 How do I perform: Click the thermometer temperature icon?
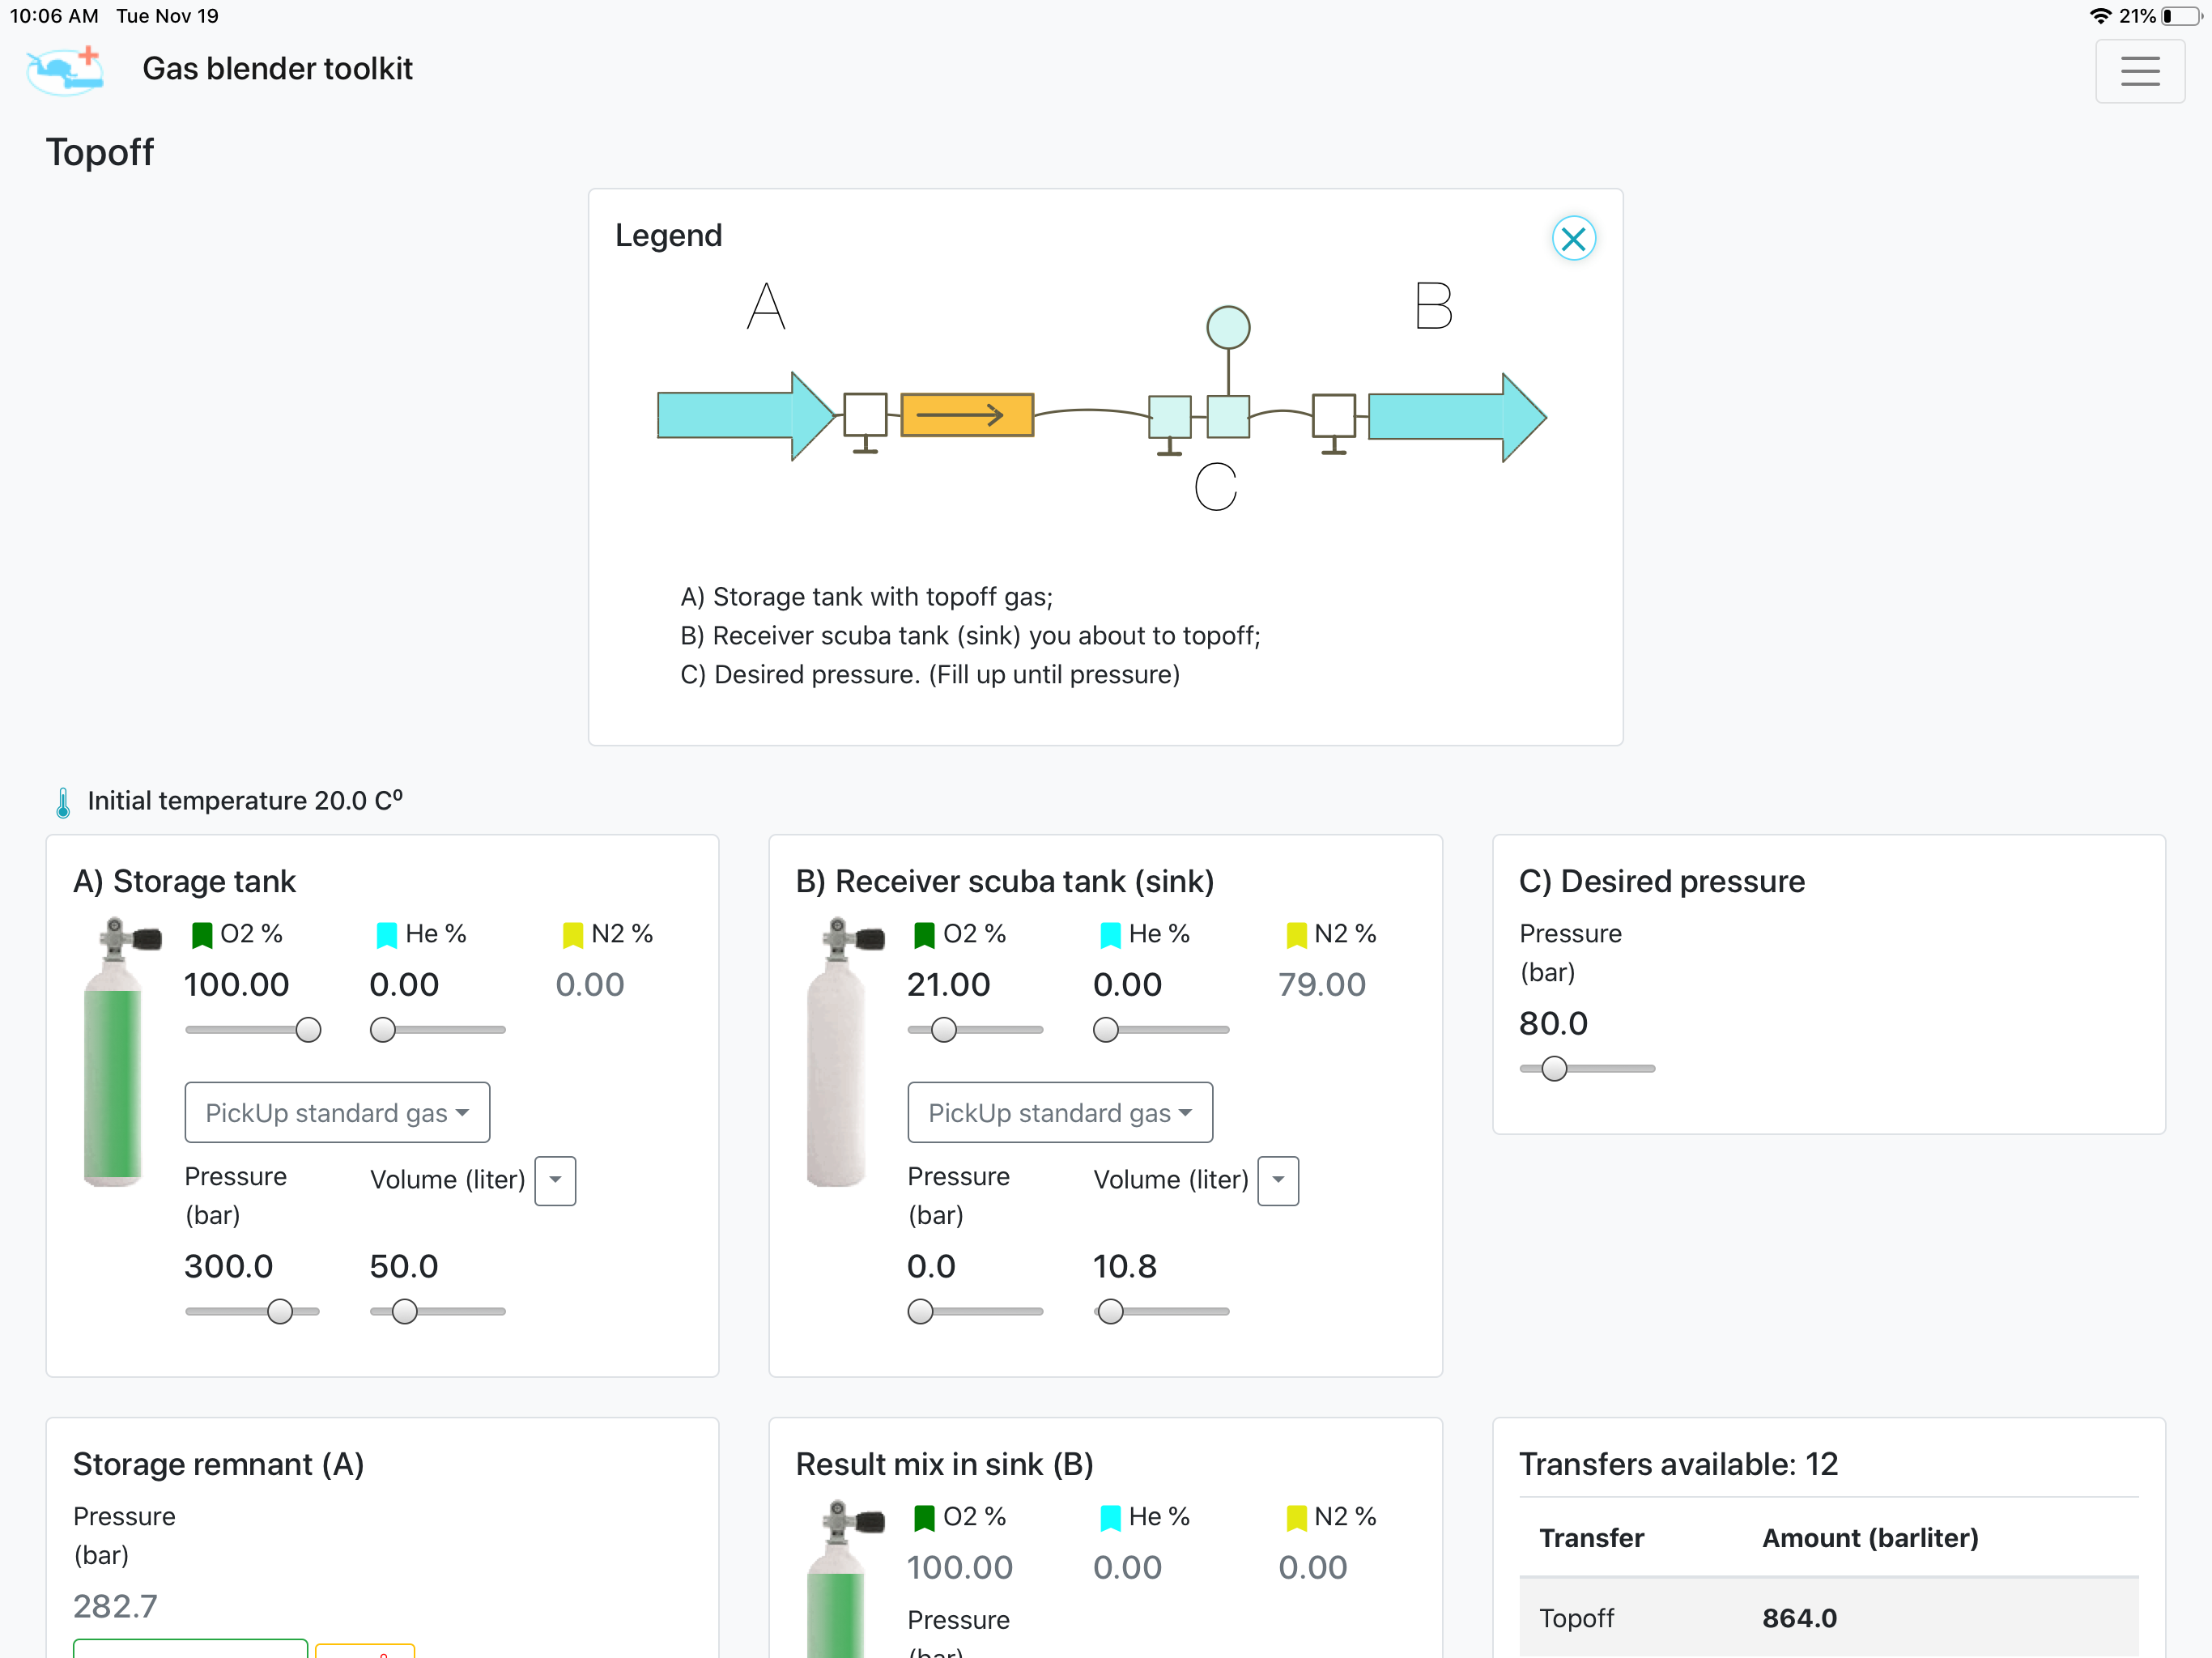pyautogui.click(x=63, y=802)
